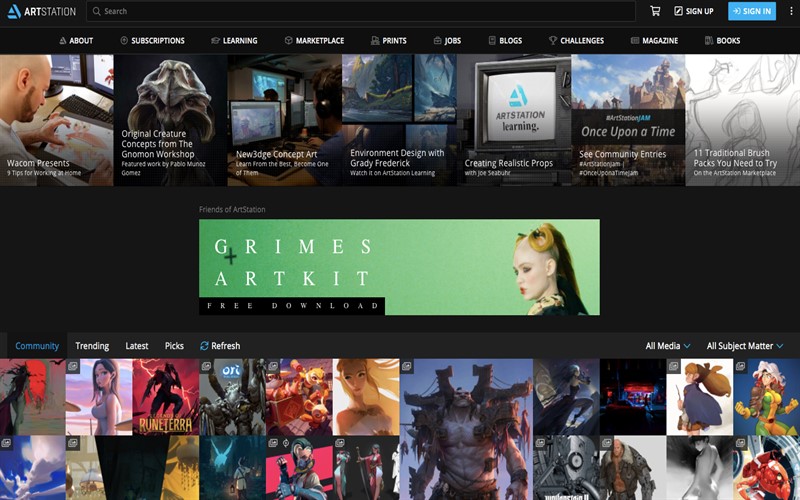
Task: Open the Creating Realistic Props card
Action: [514, 120]
